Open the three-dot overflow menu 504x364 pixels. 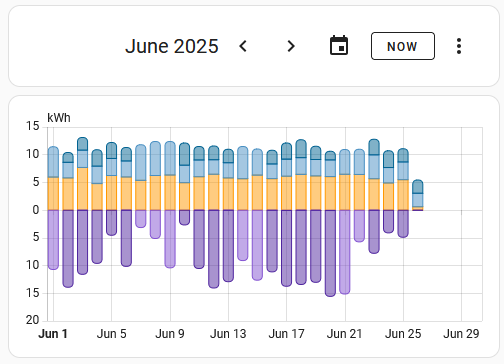pyautogui.click(x=459, y=46)
